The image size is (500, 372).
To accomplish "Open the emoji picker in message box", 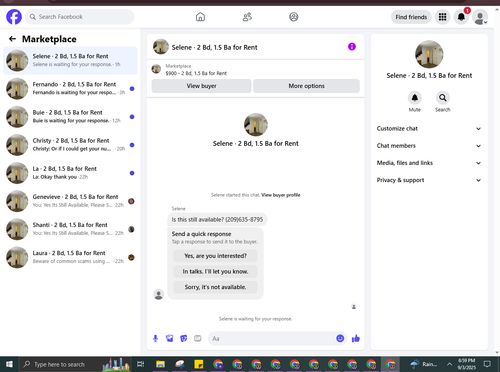I will click(x=340, y=339).
